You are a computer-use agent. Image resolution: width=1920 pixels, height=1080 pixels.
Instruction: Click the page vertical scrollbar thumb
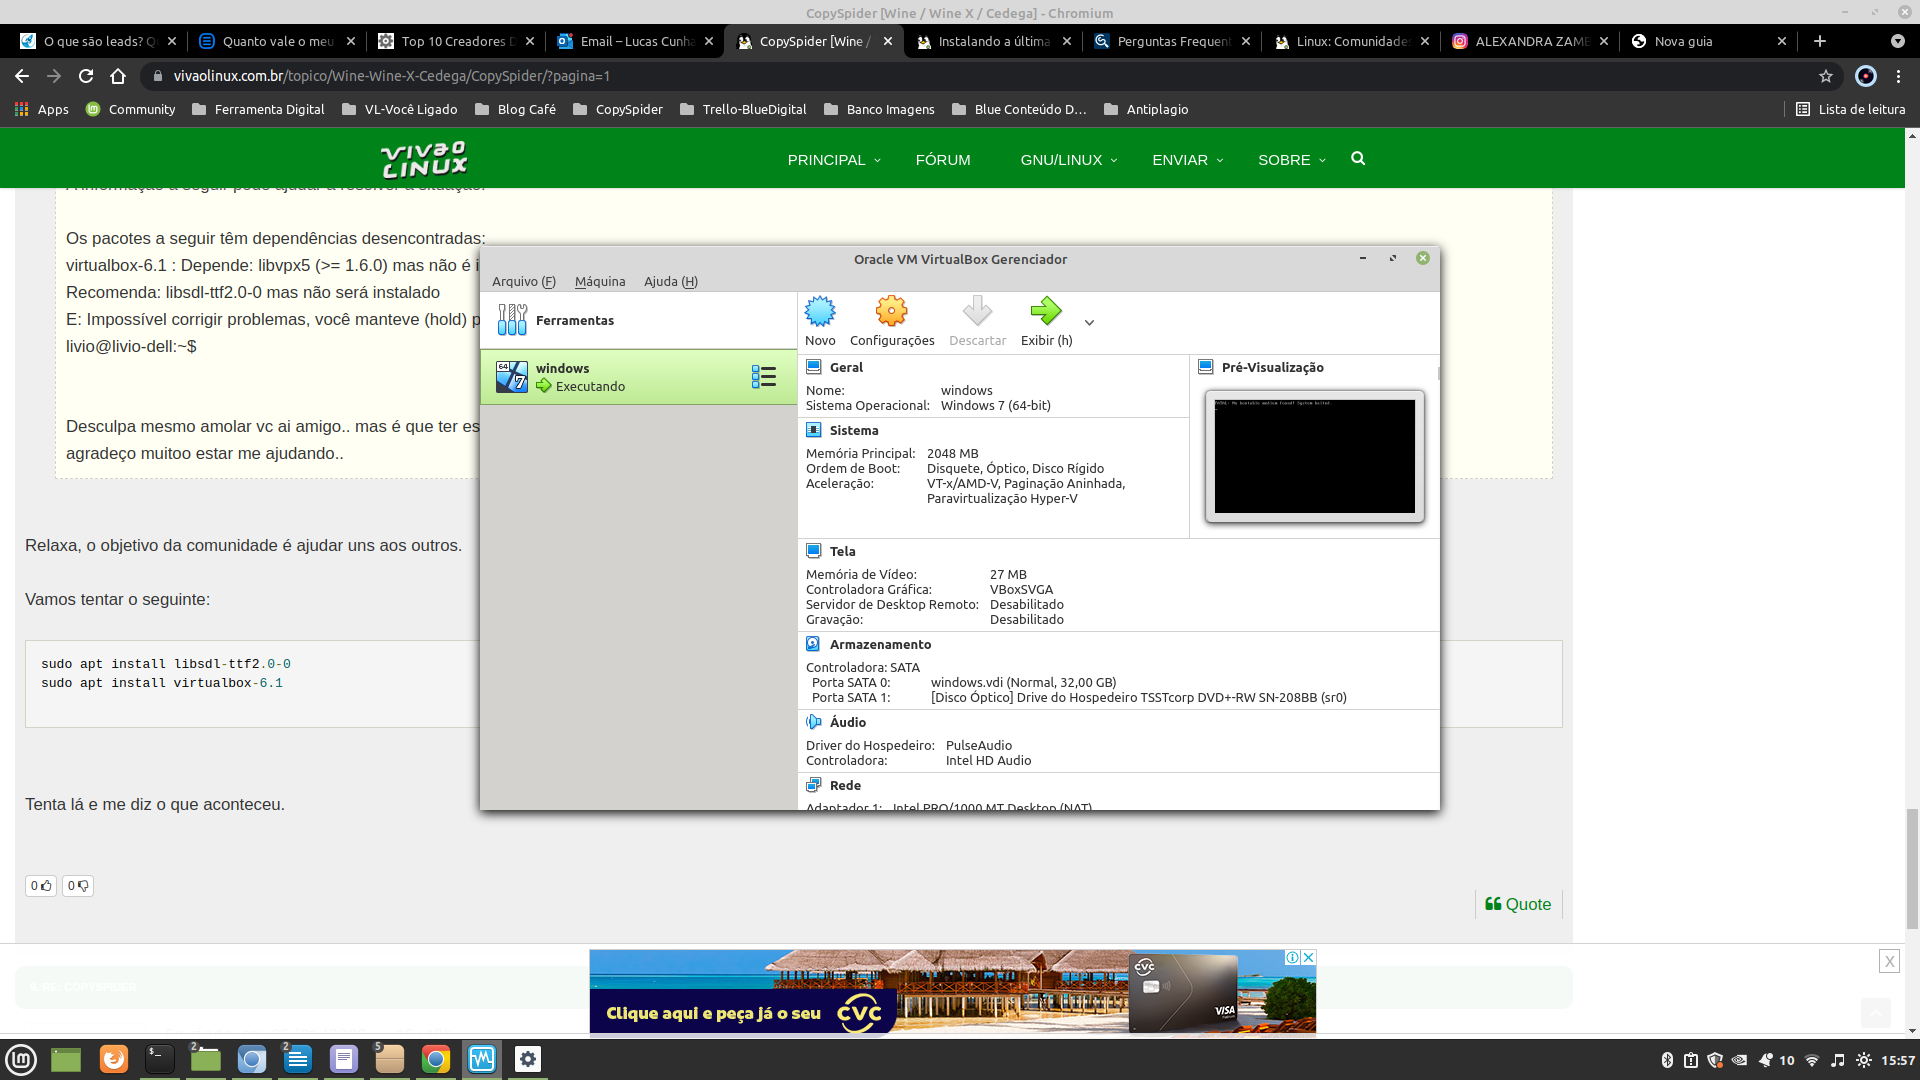pos(1912,868)
